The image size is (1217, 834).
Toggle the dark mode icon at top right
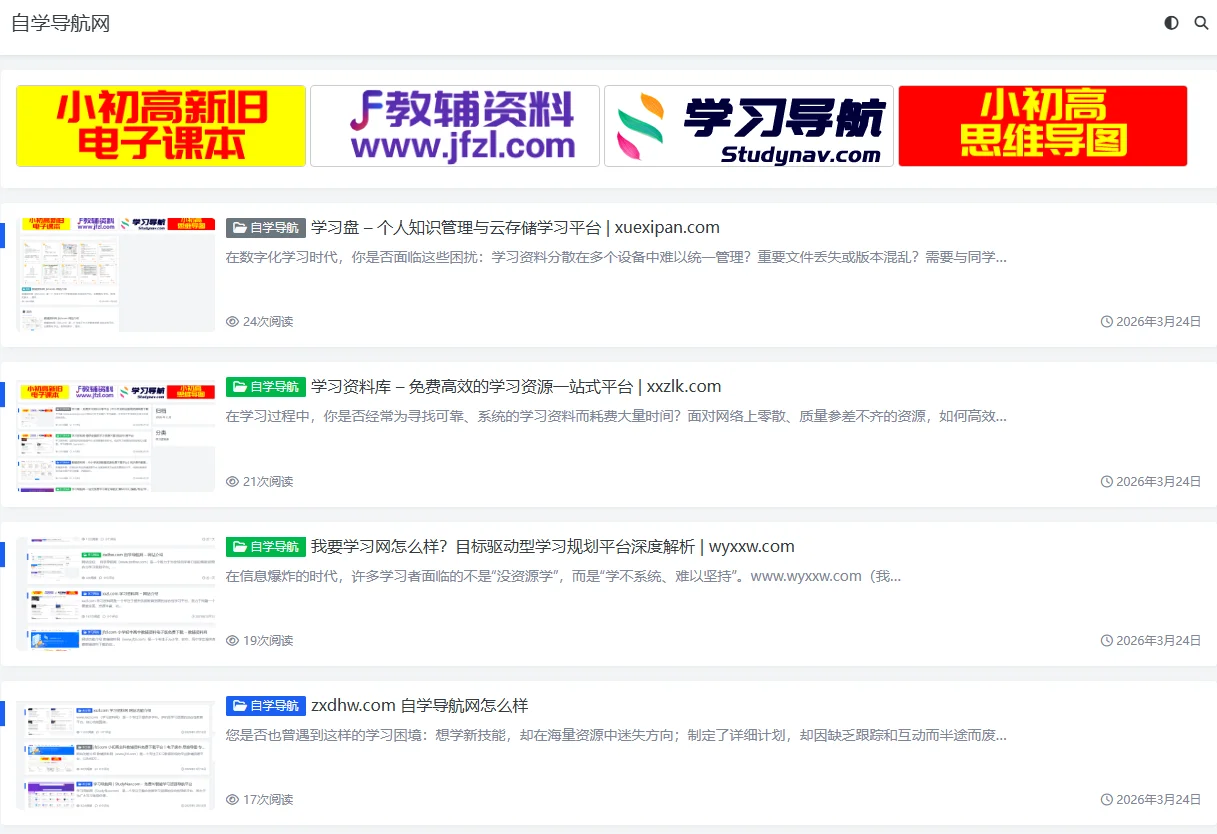coord(1171,22)
